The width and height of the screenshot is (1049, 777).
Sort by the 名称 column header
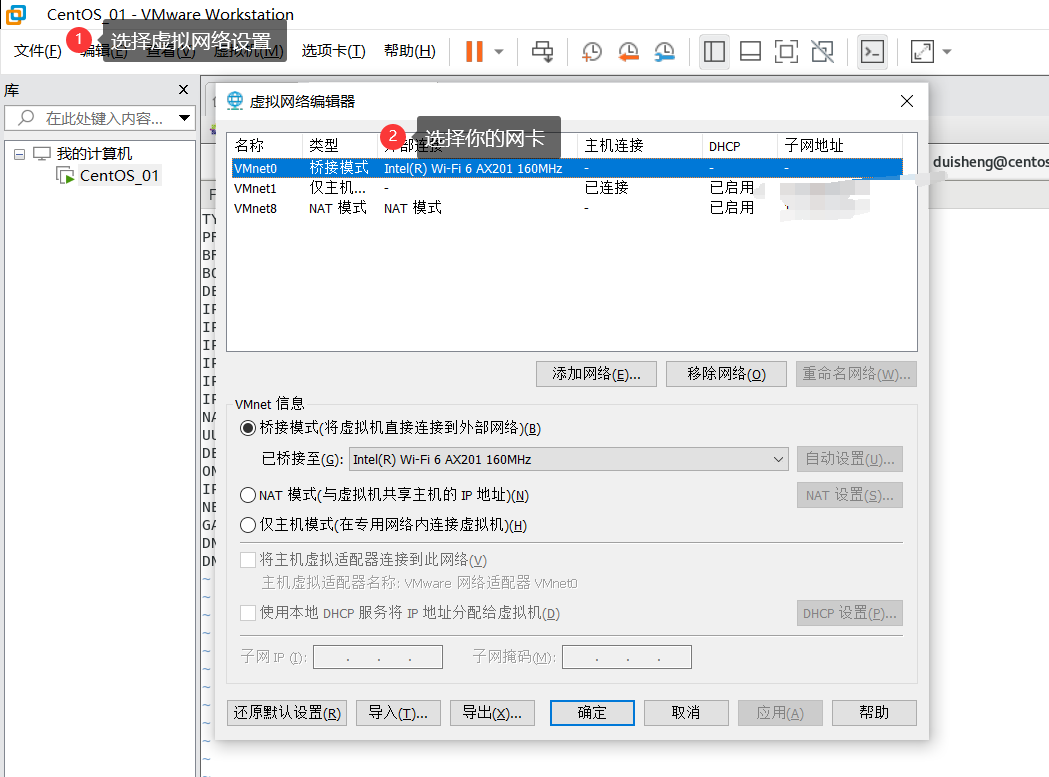click(x=267, y=145)
